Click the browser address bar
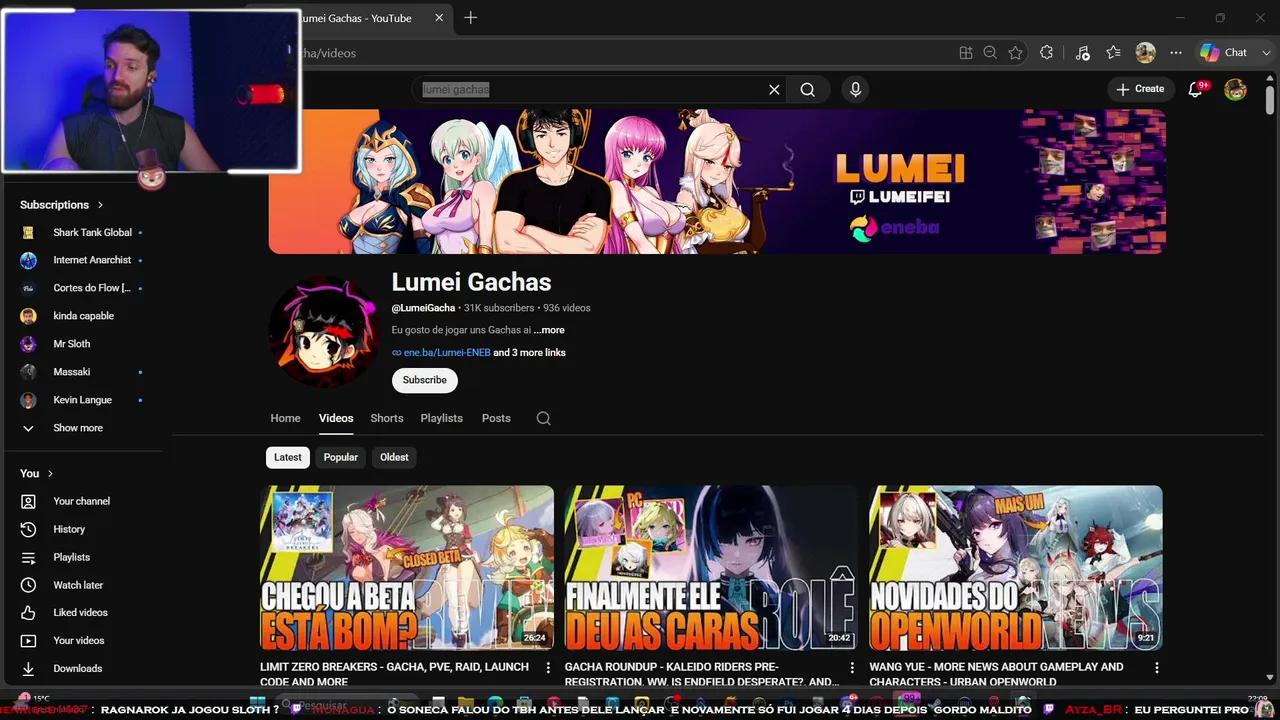The width and height of the screenshot is (1280, 720). [x=620, y=53]
